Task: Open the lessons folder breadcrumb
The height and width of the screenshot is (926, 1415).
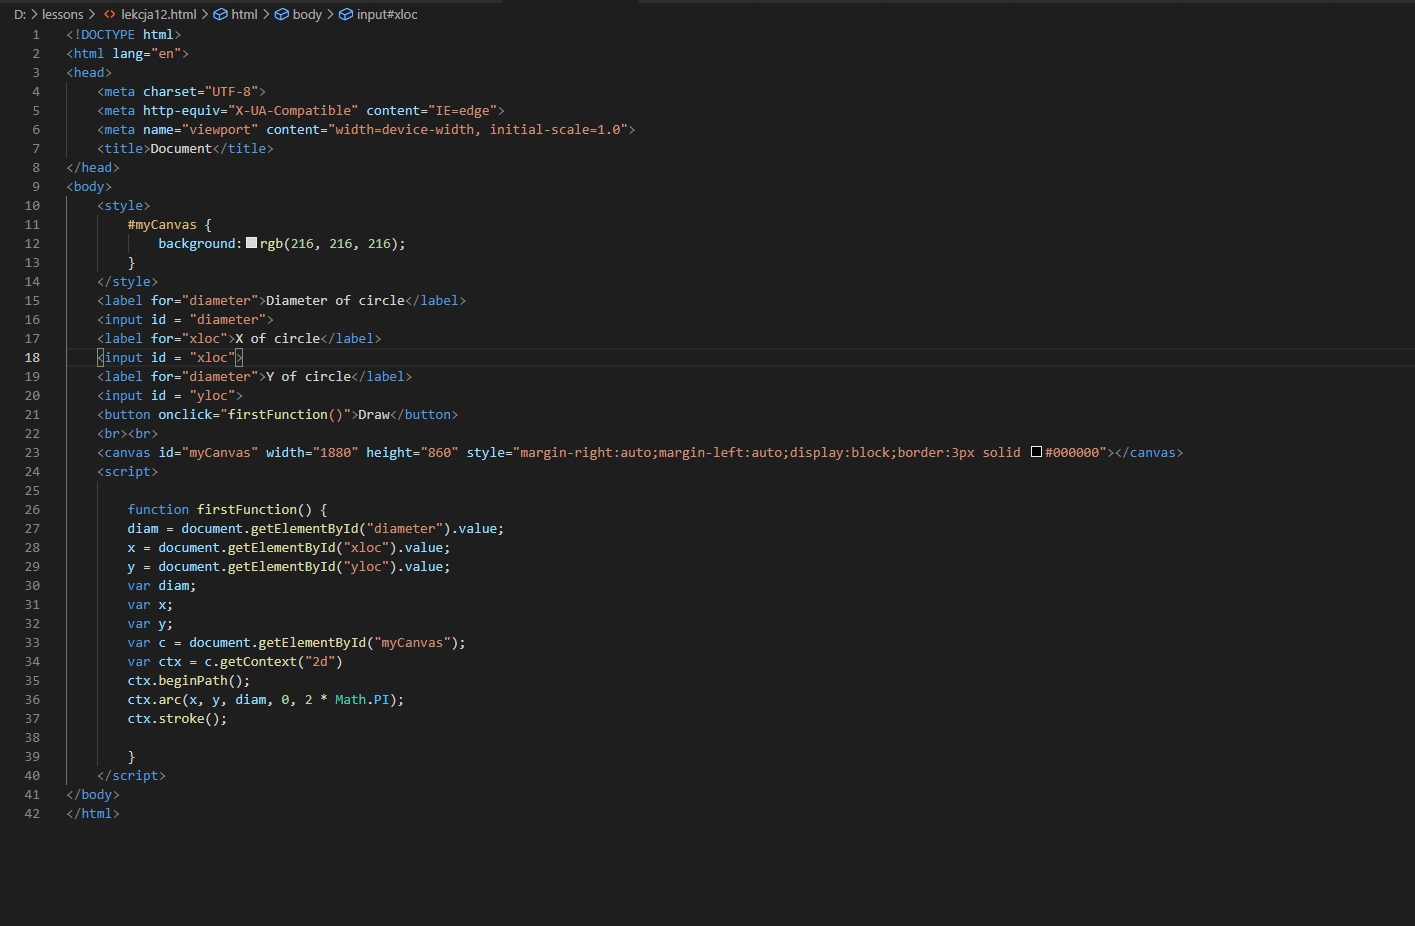Action: coord(63,15)
